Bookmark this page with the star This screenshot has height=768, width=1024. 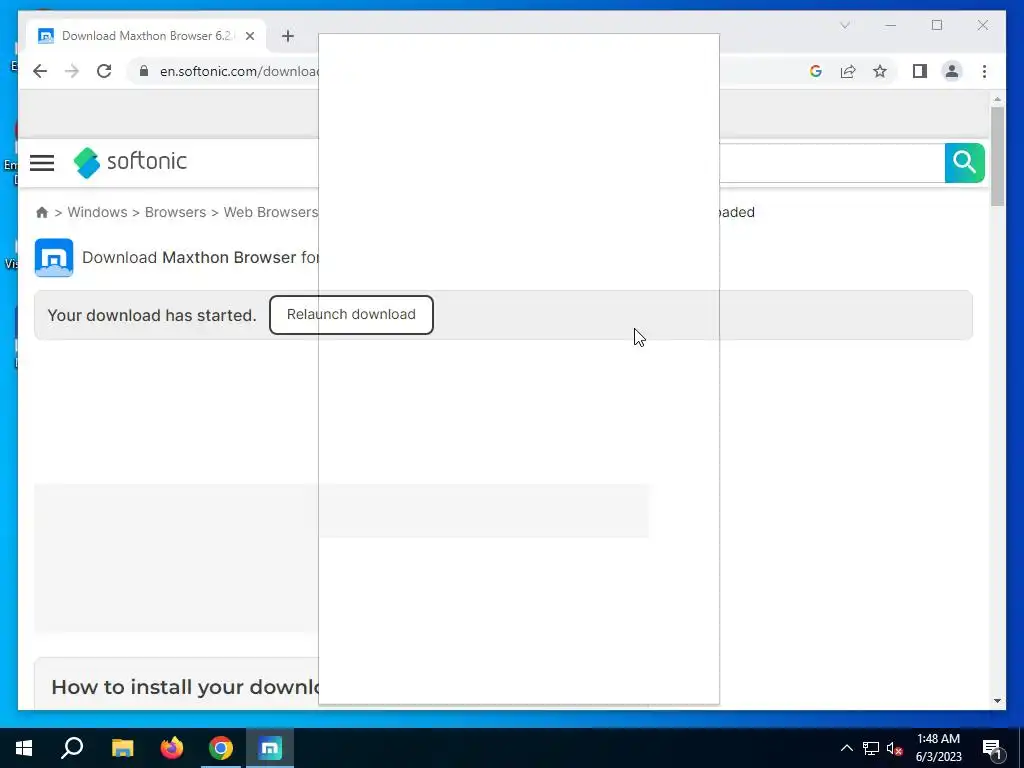pyautogui.click(x=880, y=71)
